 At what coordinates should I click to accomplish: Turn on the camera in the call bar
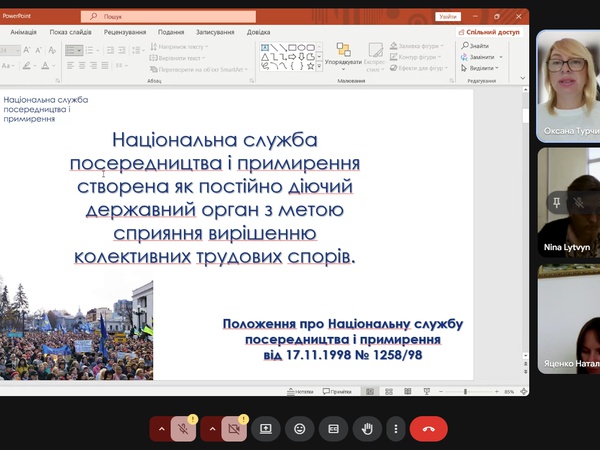point(234,429)
